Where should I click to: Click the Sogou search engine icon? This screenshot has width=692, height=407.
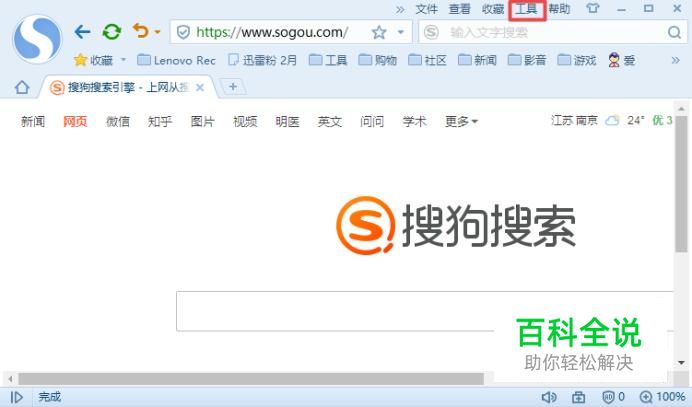[431, 32]
